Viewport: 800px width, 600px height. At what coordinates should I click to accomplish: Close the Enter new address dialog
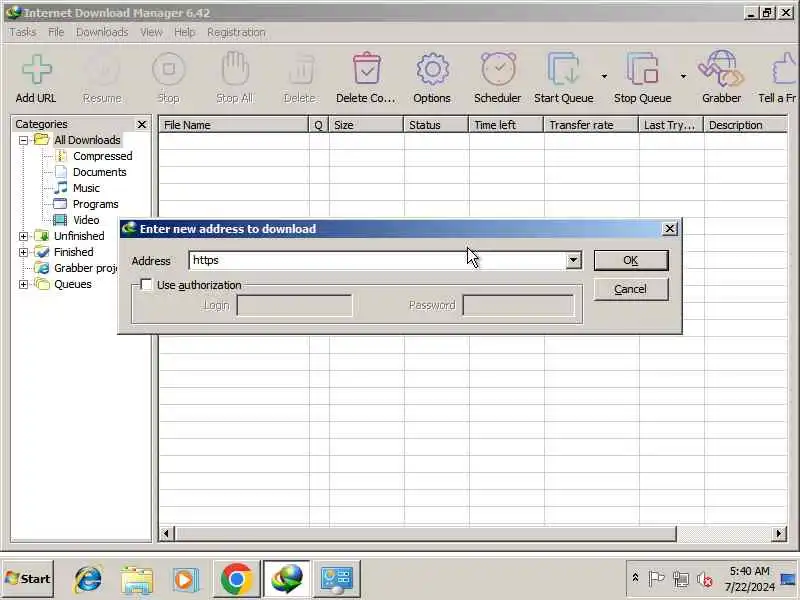[x=670, y=229]
